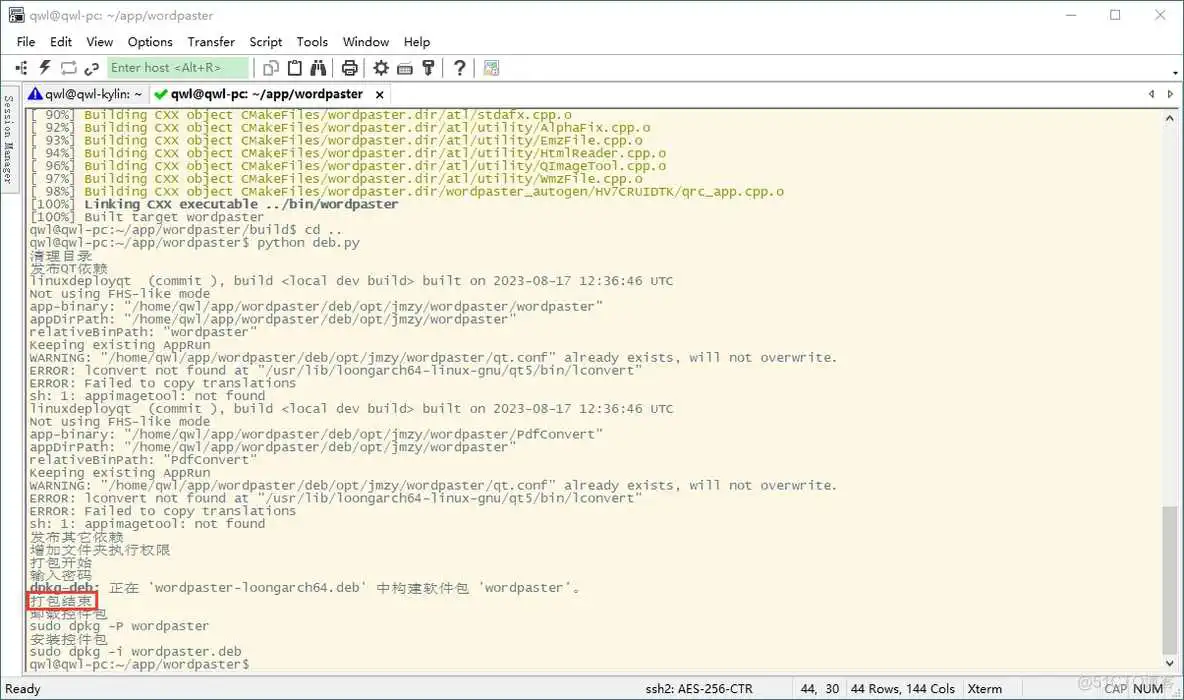Open the Session Manager connect icon
This screenshot has height=700, width=1184.
coord(22,68)
